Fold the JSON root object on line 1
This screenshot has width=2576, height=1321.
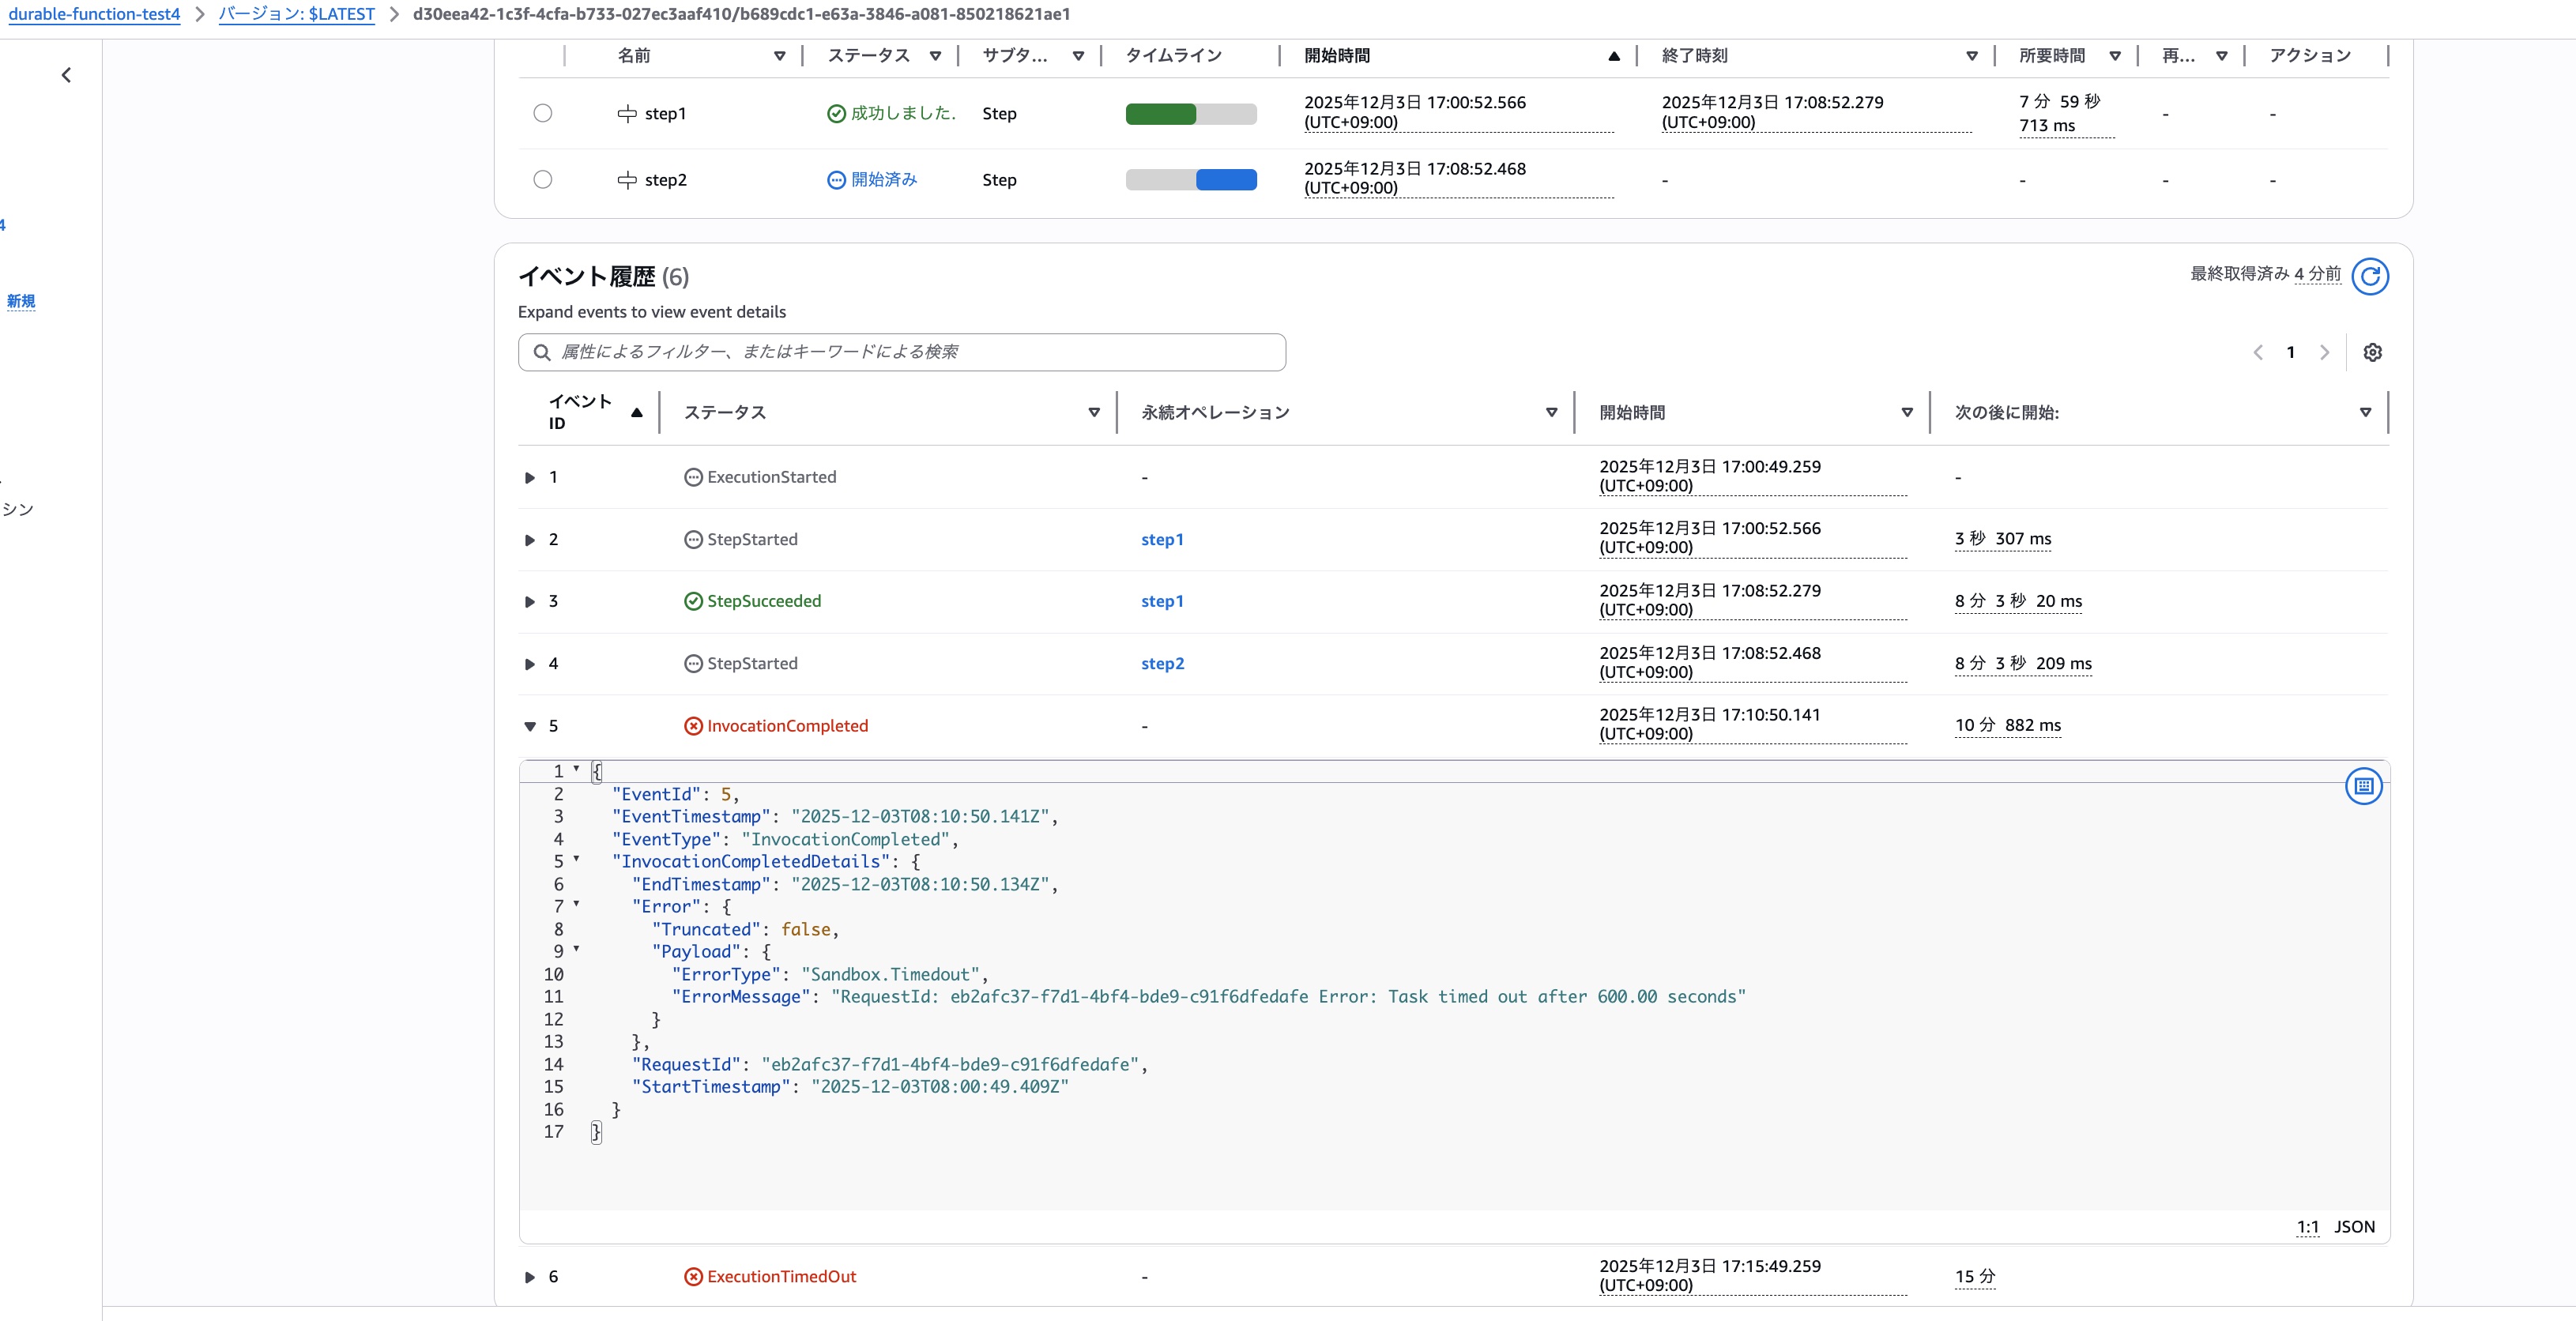pyautogui.click(x=576, y=769)
